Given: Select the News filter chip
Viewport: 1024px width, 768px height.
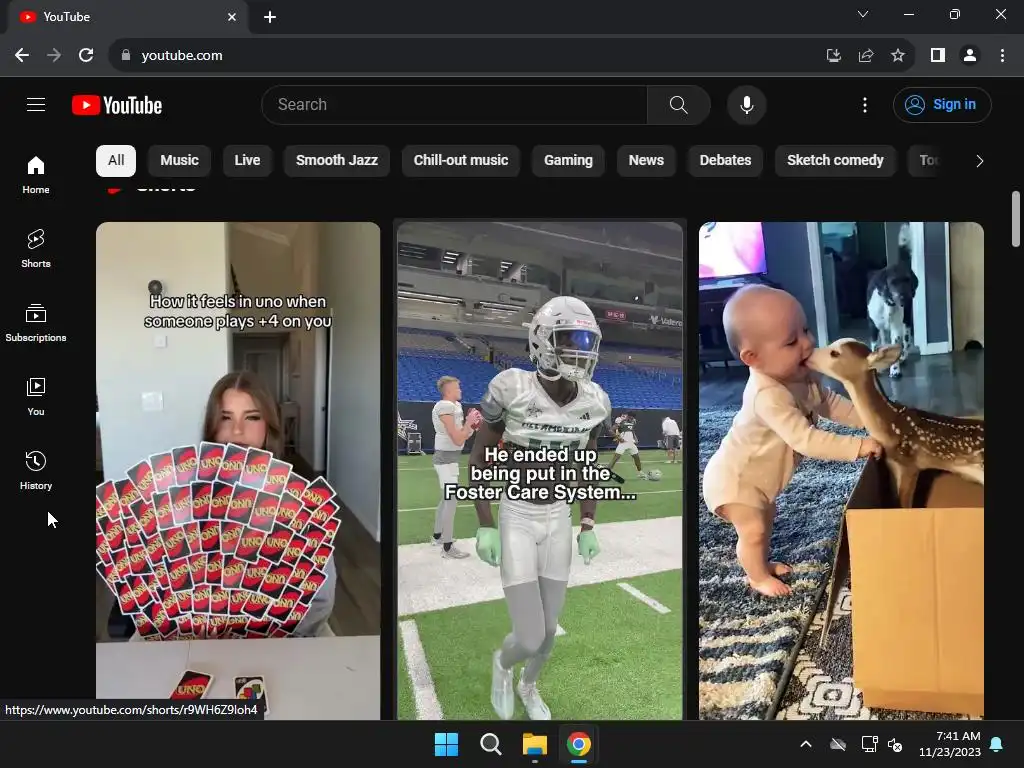Looking at the screenshot, I should pos(647,161).
